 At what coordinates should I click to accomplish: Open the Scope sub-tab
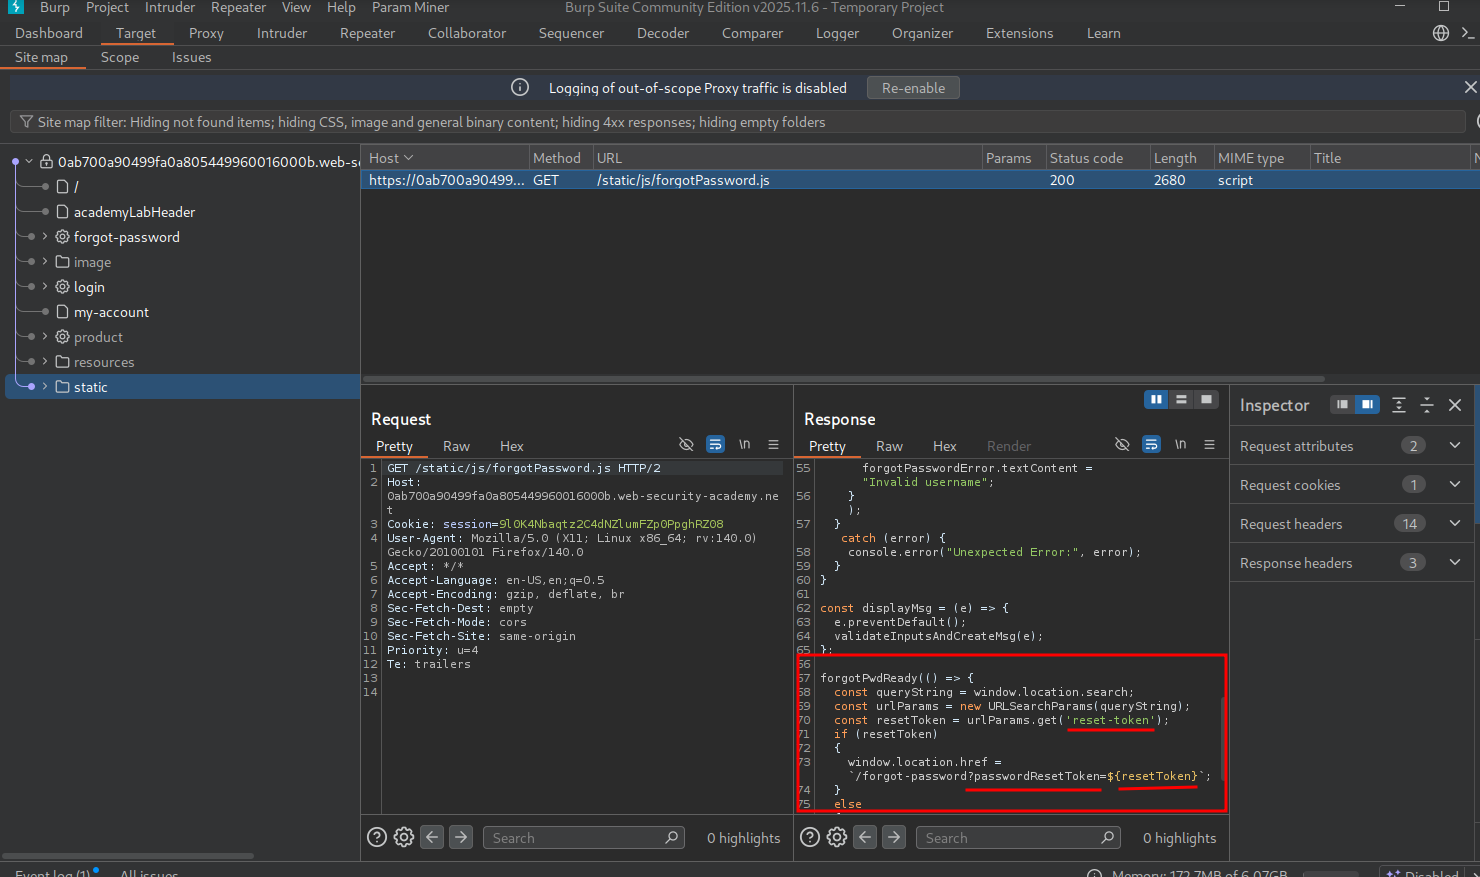120,57
